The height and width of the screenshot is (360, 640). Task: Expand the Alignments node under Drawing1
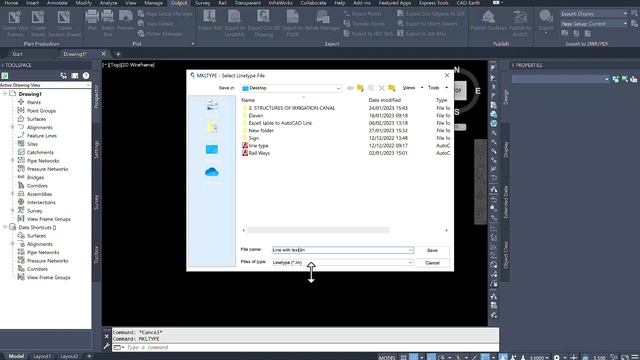tap(12, 127)
